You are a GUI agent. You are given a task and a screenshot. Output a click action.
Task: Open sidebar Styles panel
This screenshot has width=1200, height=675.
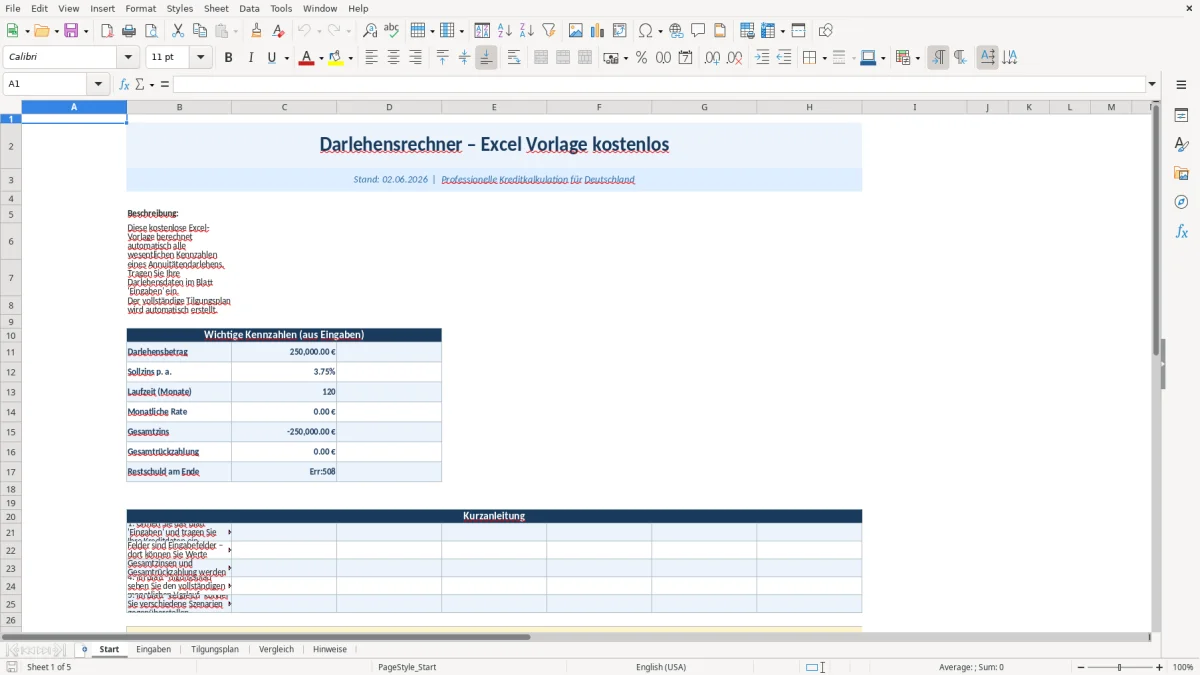tap(1181, 145)
